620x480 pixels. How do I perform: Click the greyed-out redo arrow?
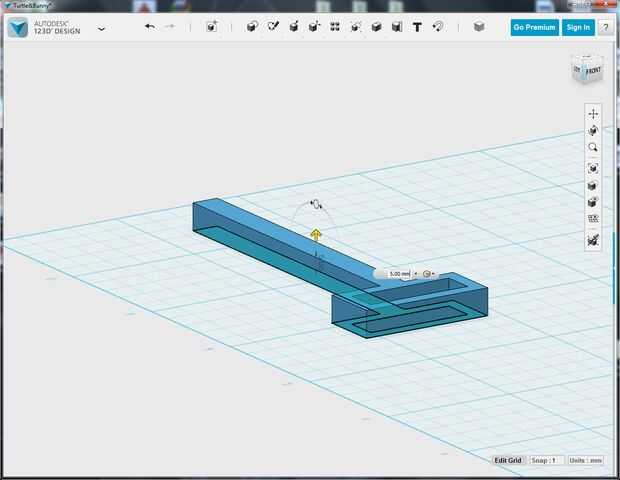[170, 26]
